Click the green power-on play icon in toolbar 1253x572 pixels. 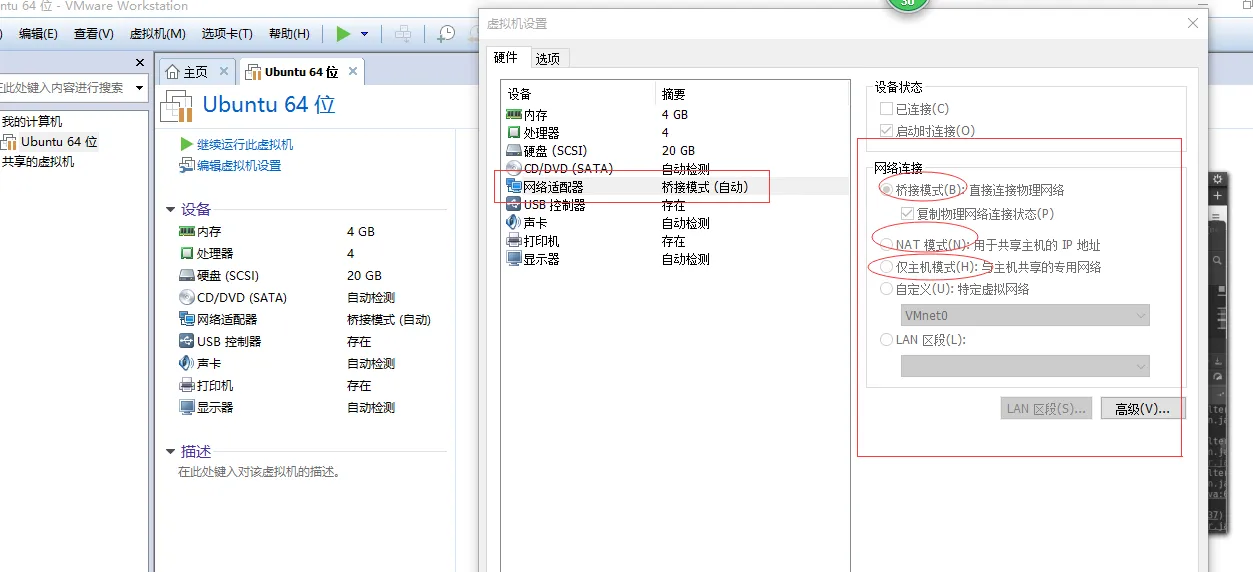pos(343,34)
